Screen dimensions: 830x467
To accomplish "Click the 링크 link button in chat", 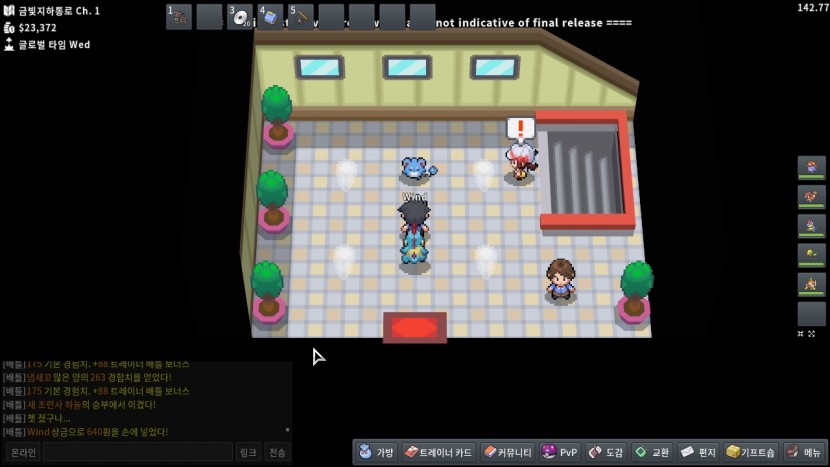I will 249,452.
